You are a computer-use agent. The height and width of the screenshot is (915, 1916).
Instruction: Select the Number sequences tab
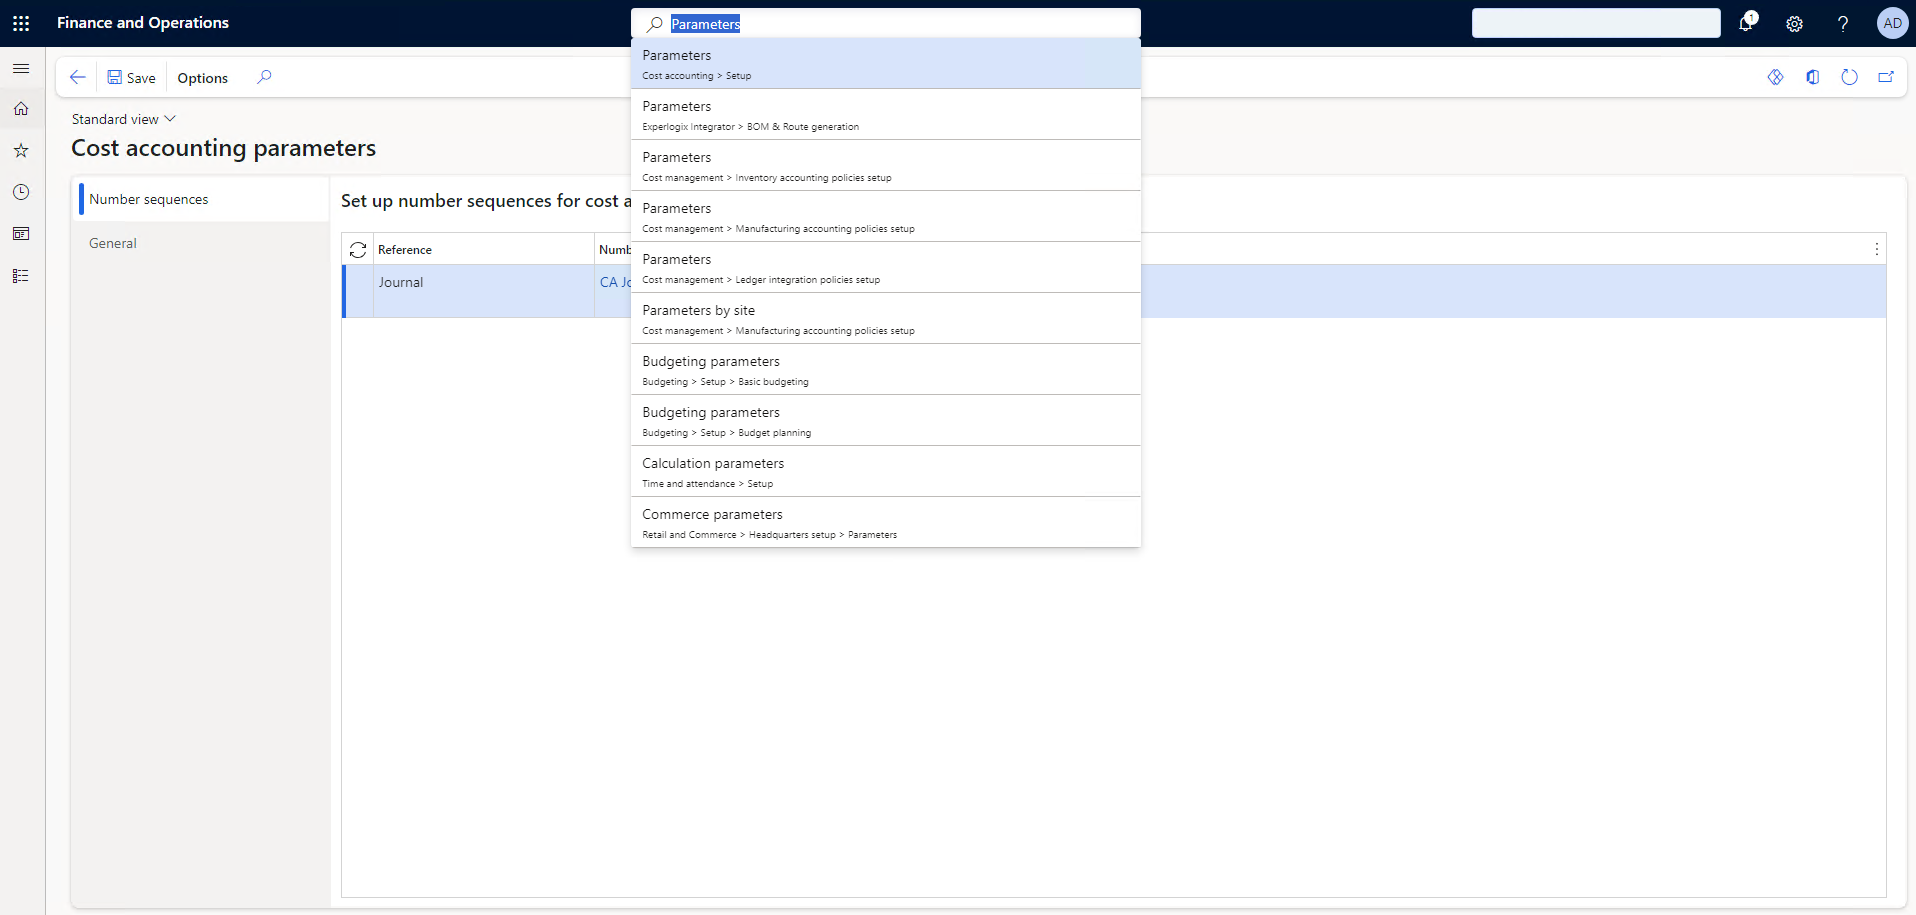click(203, 200)
